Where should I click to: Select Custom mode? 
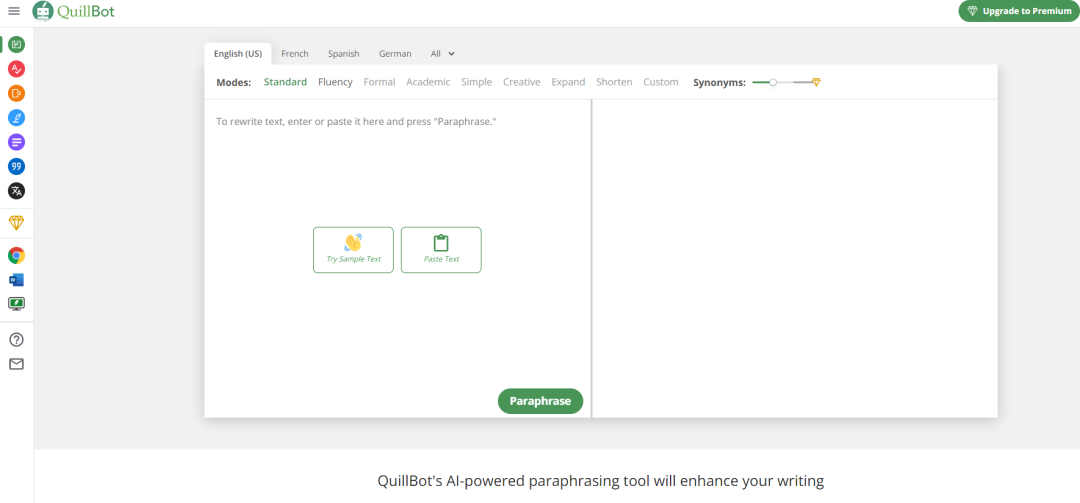661,82
